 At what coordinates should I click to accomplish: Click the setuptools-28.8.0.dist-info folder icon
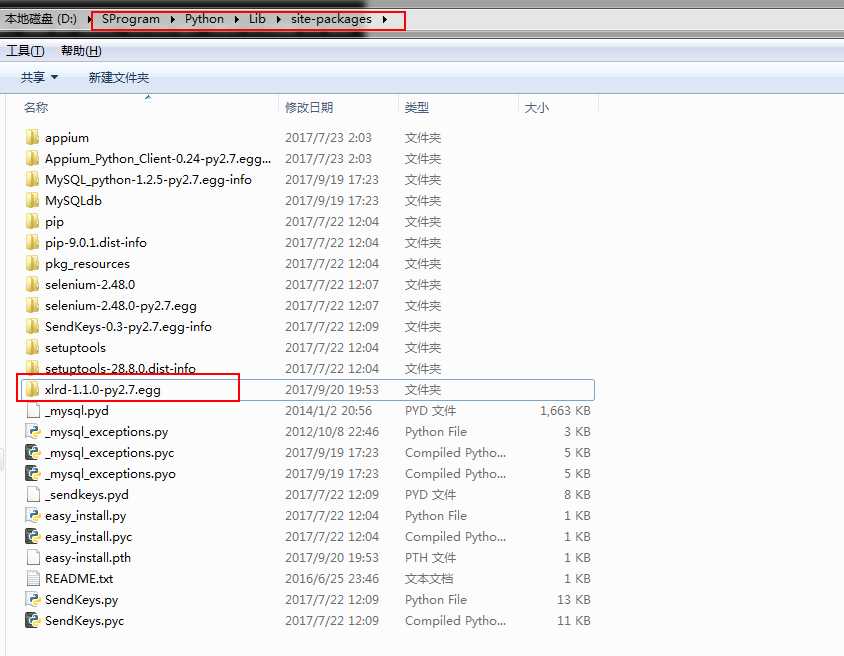[x=32, y=368]
